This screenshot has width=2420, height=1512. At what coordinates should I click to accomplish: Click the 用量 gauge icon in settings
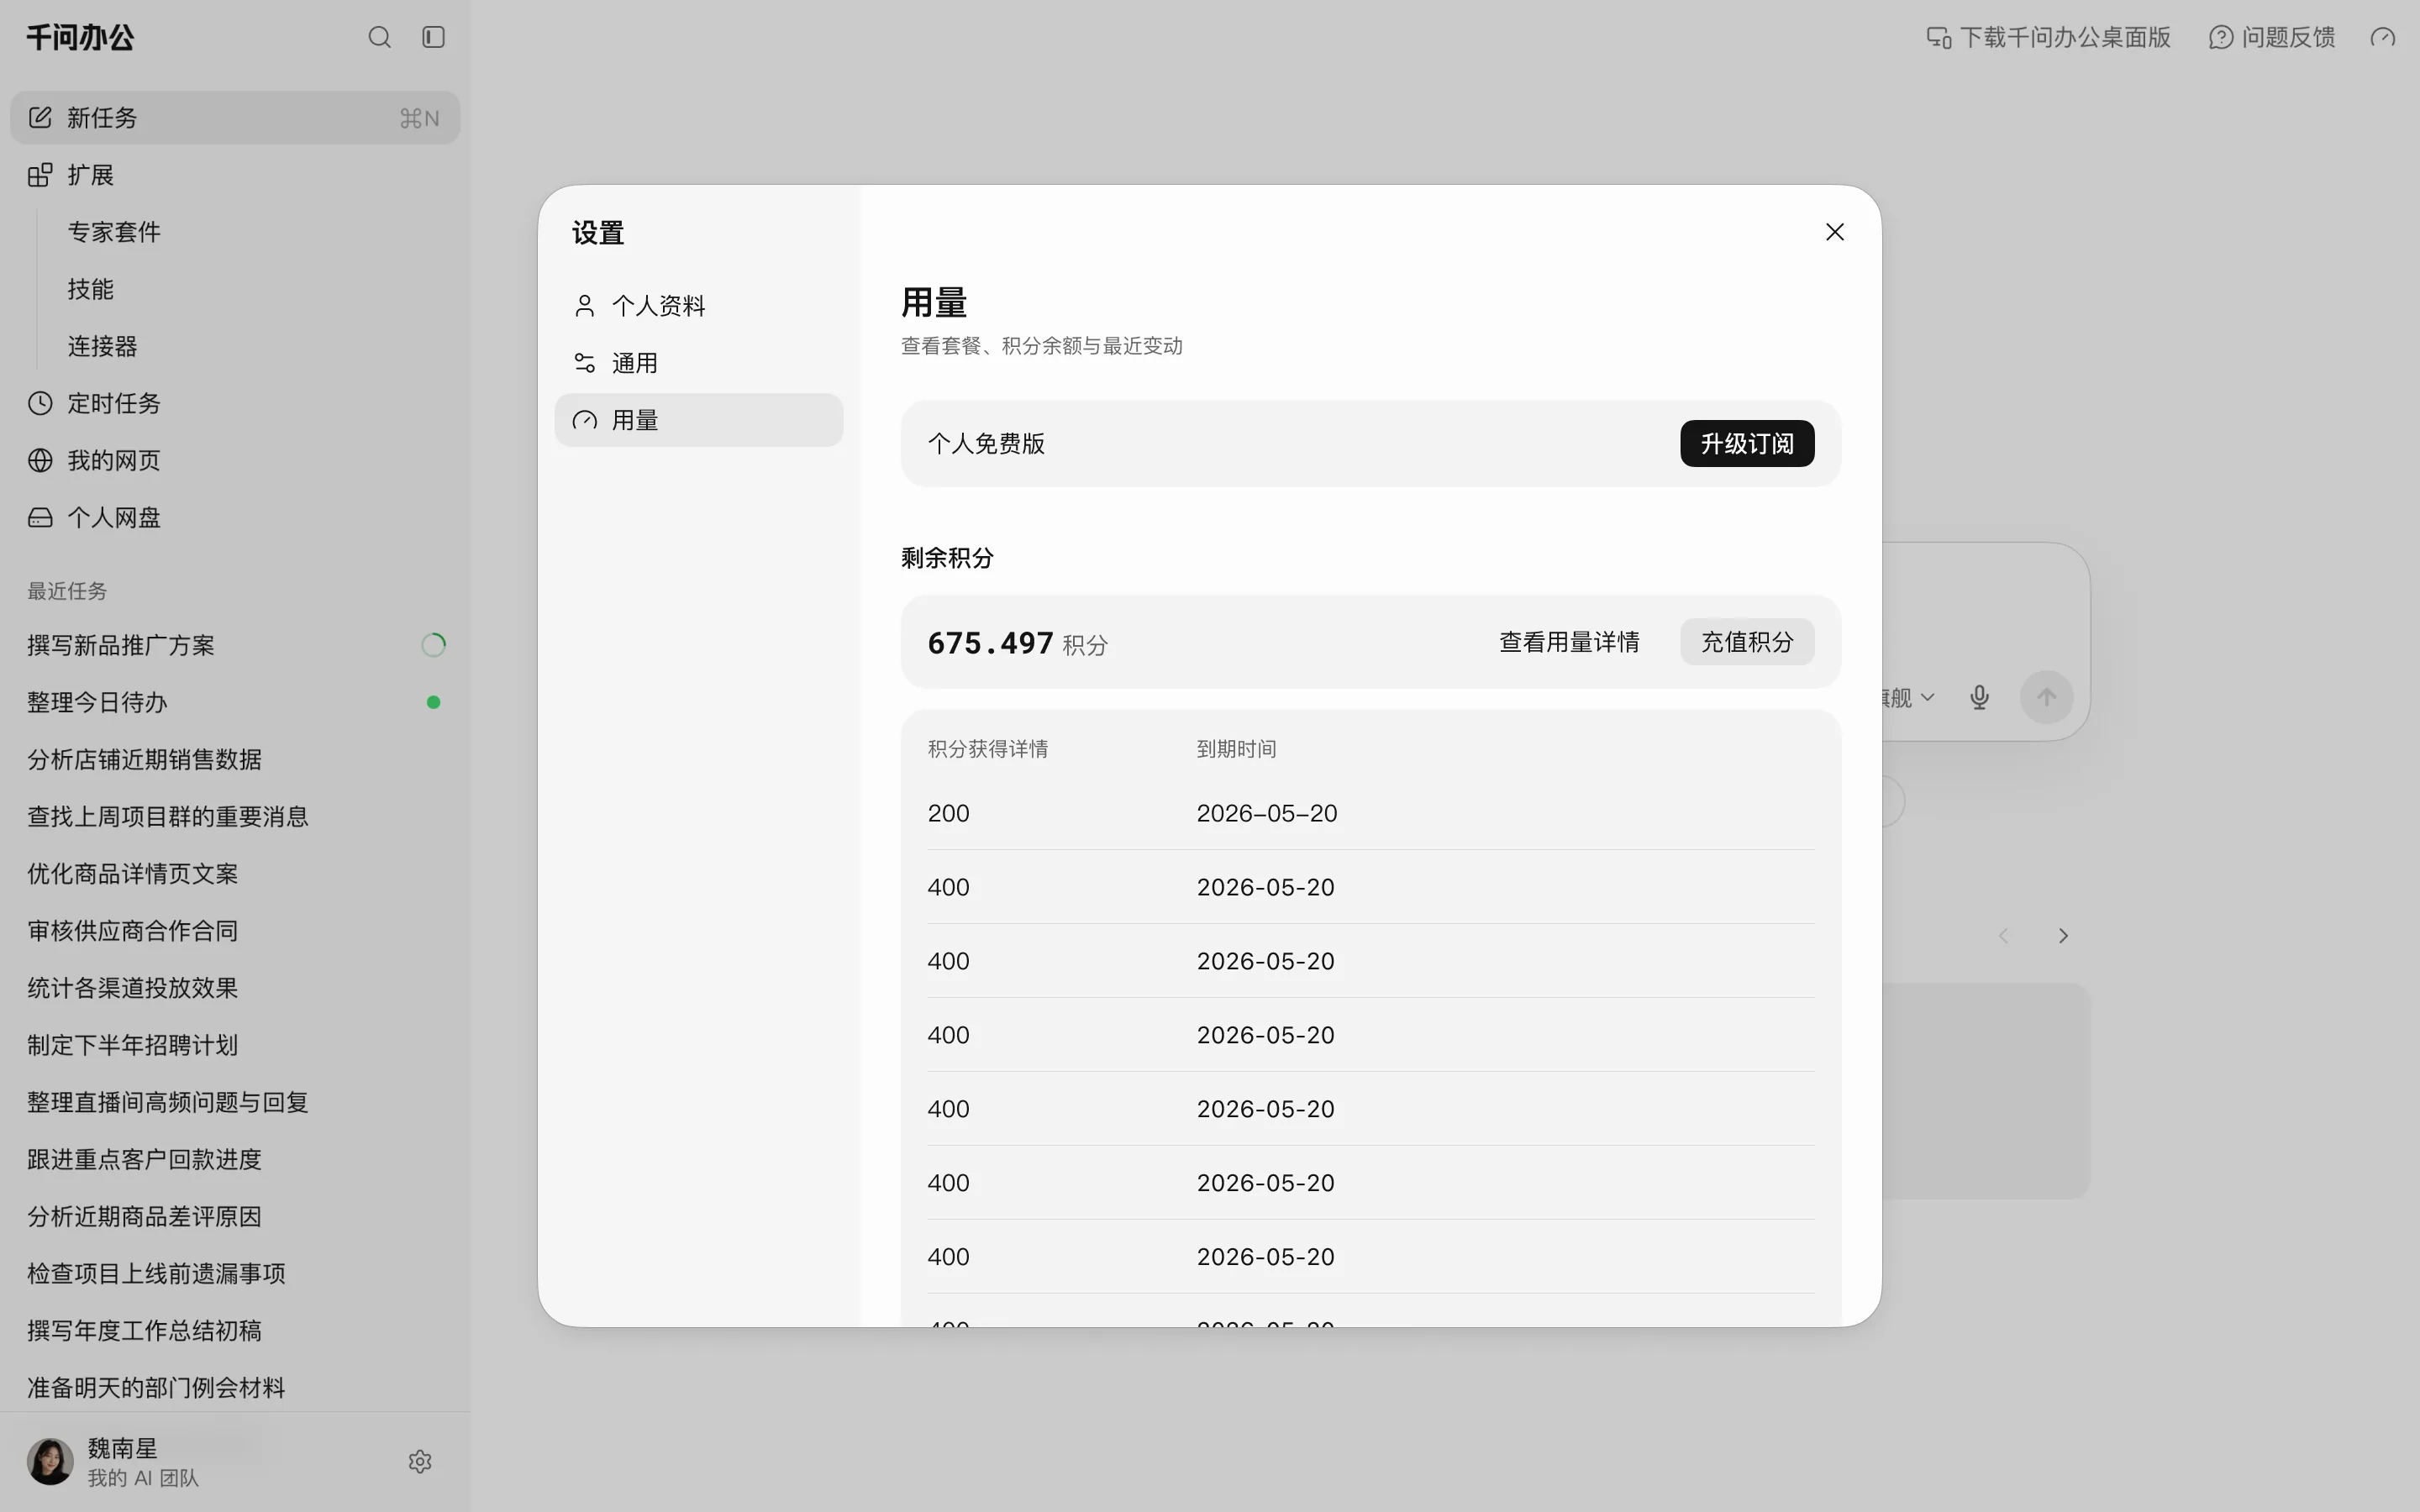pyautogui.click(x=585, y=420)
